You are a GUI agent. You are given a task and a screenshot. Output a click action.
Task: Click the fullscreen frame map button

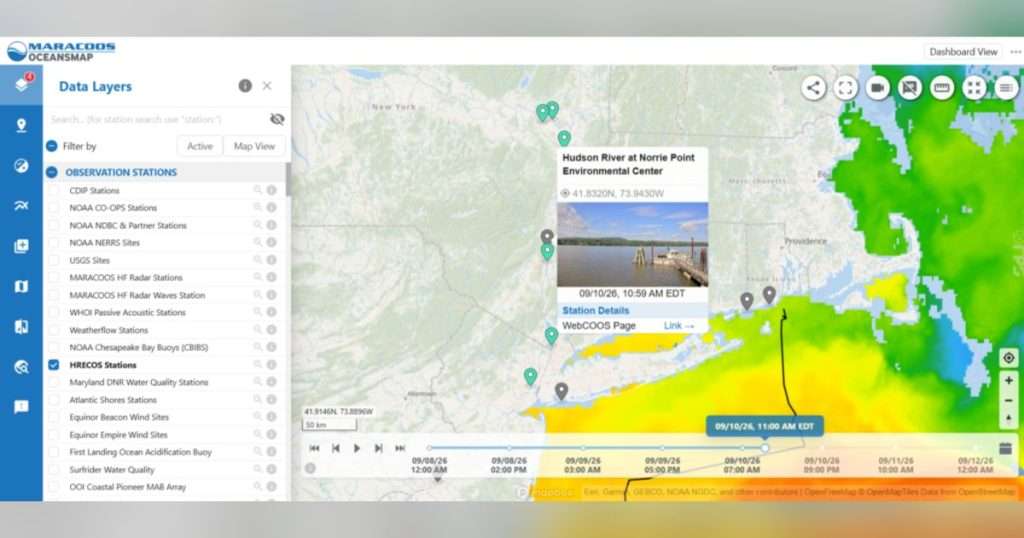845,88
